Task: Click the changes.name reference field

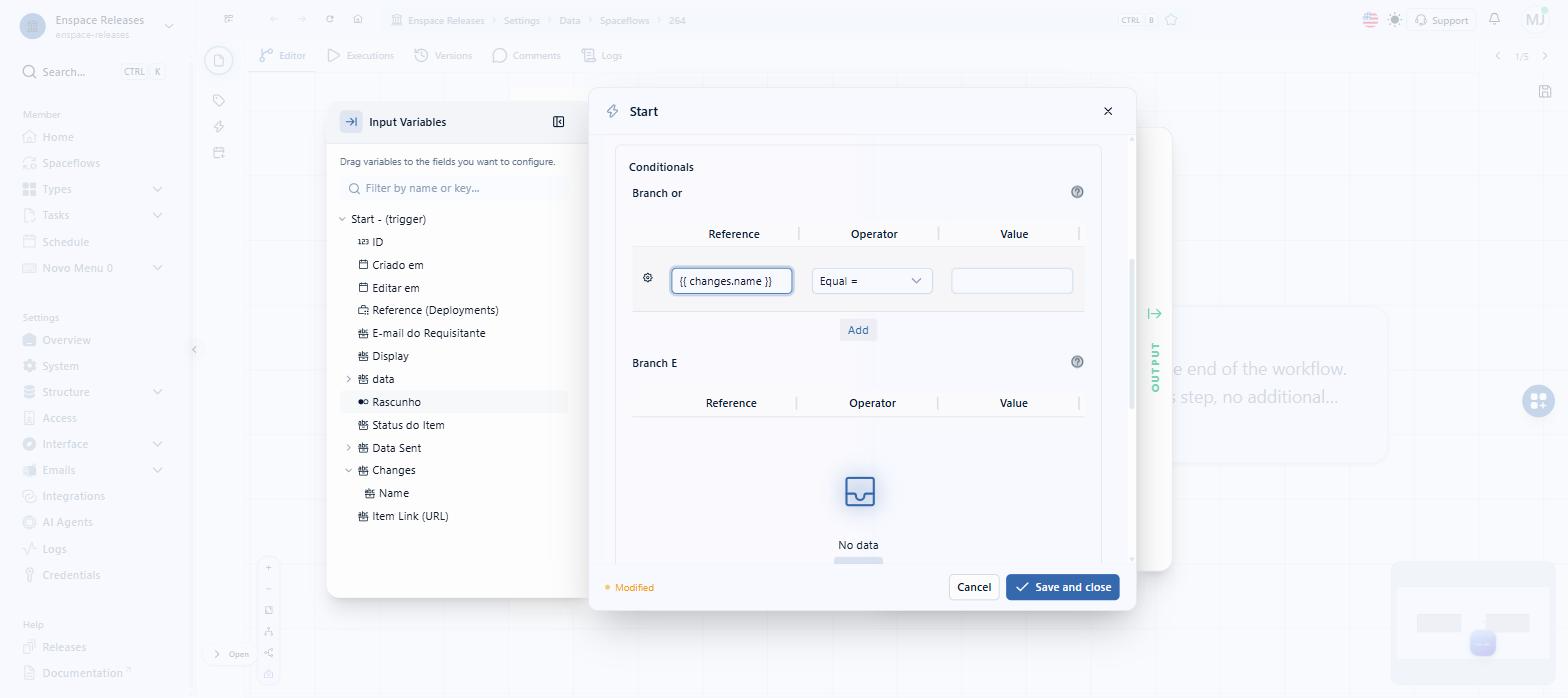Action: 732,281
